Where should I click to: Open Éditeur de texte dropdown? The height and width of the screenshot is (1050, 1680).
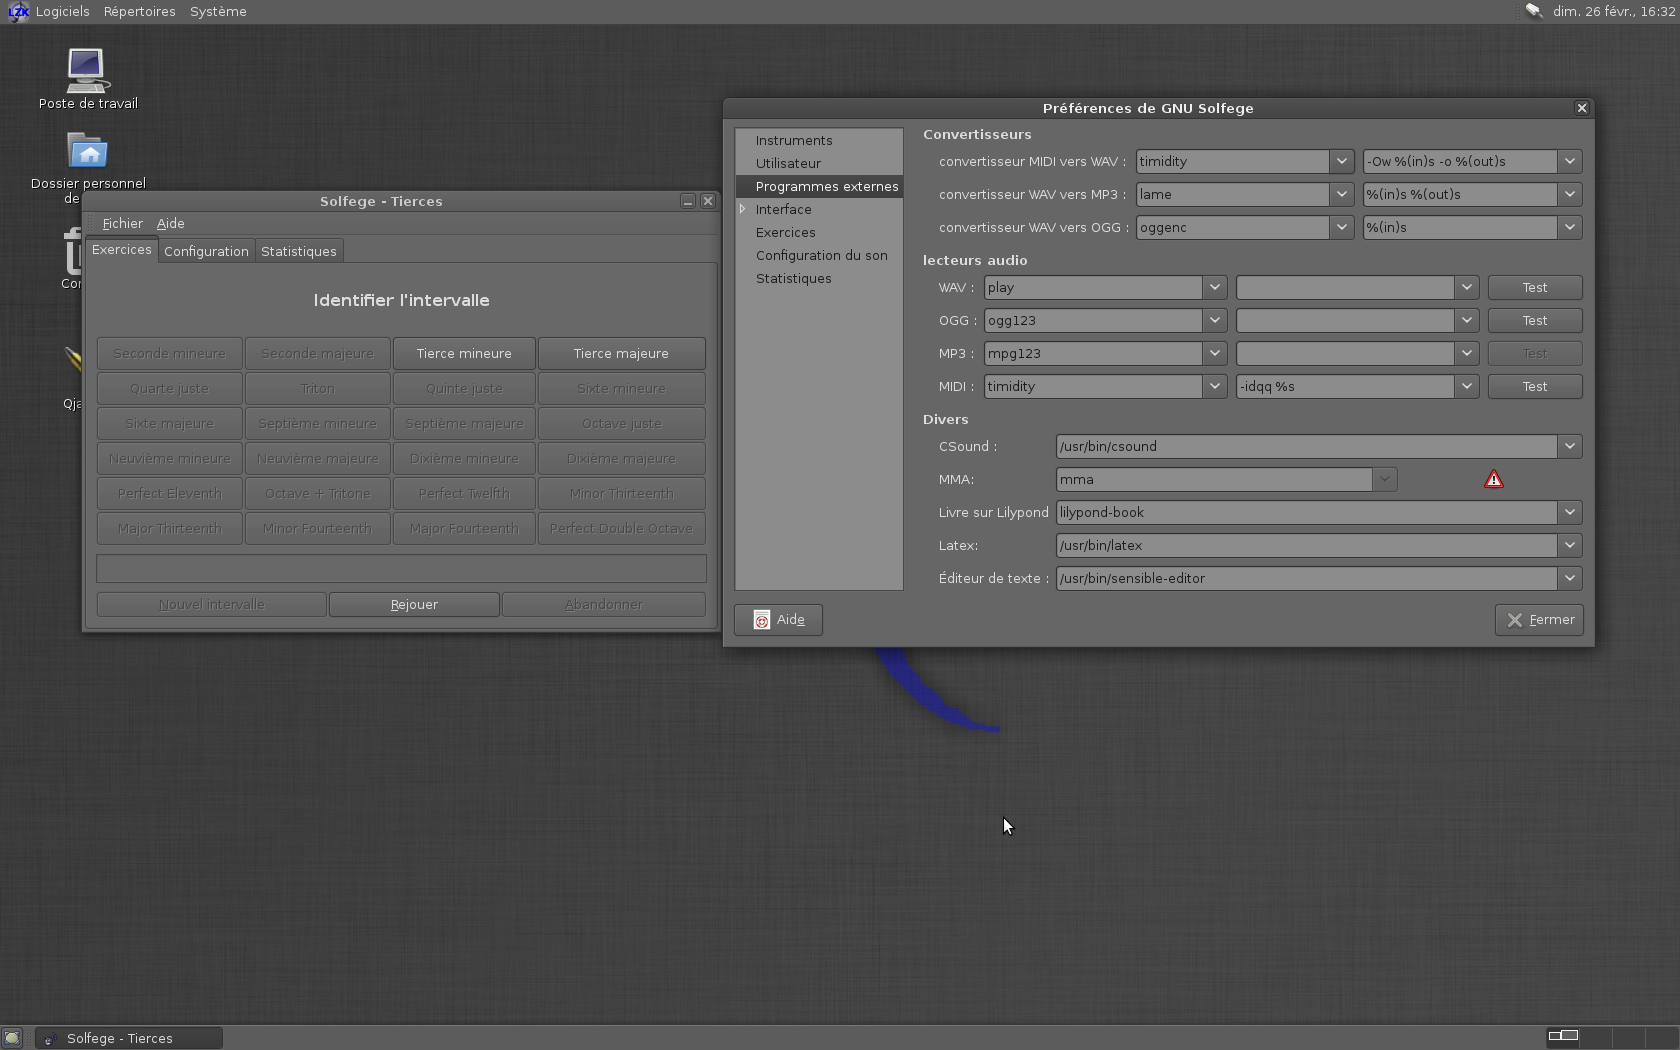[x=1569, y=578]
